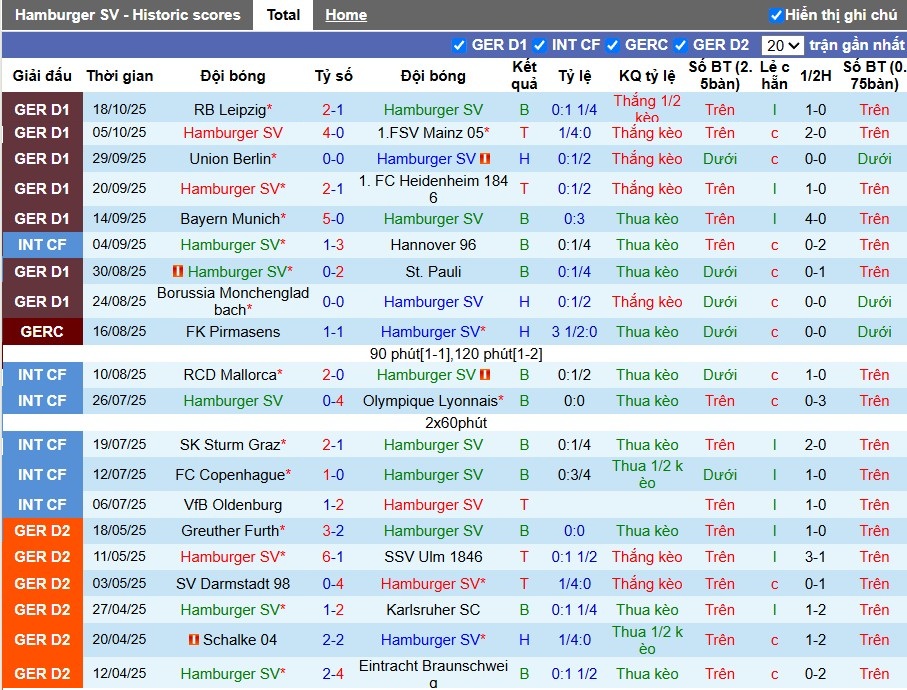Click red card icon beside Hamburger SV, 29/09/25 row
This screenshot has width=907, height=690.
click(x=485, y=159)
